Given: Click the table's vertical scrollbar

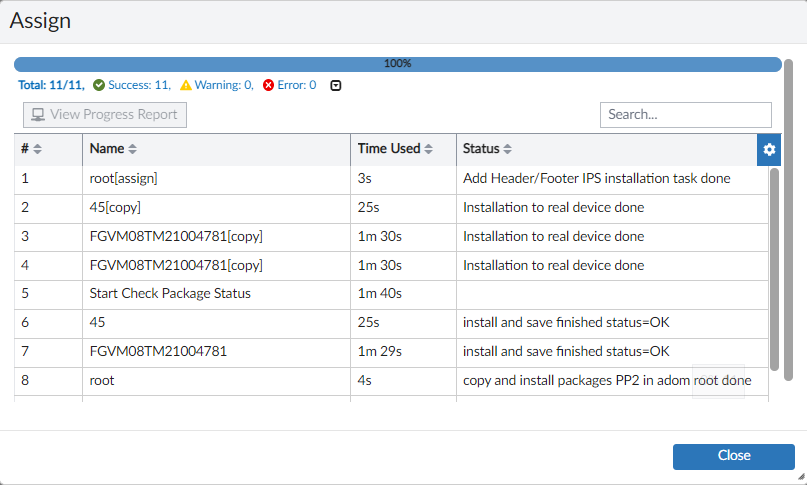Looking at the screenshot, I should [774, 270].
